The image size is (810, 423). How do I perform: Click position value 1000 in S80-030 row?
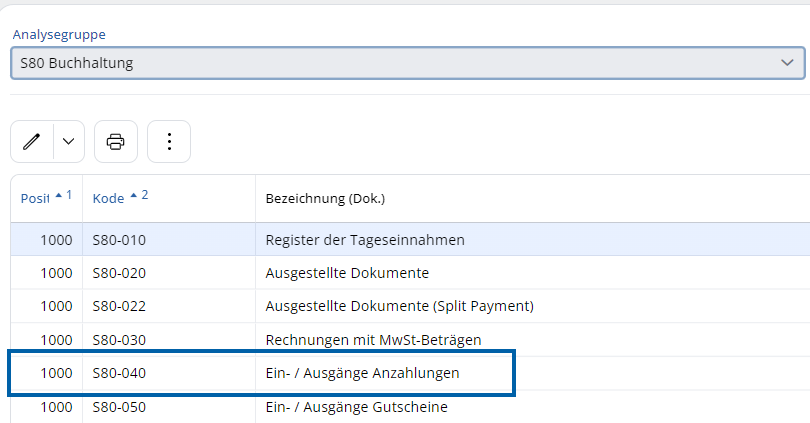pos(58,340)
